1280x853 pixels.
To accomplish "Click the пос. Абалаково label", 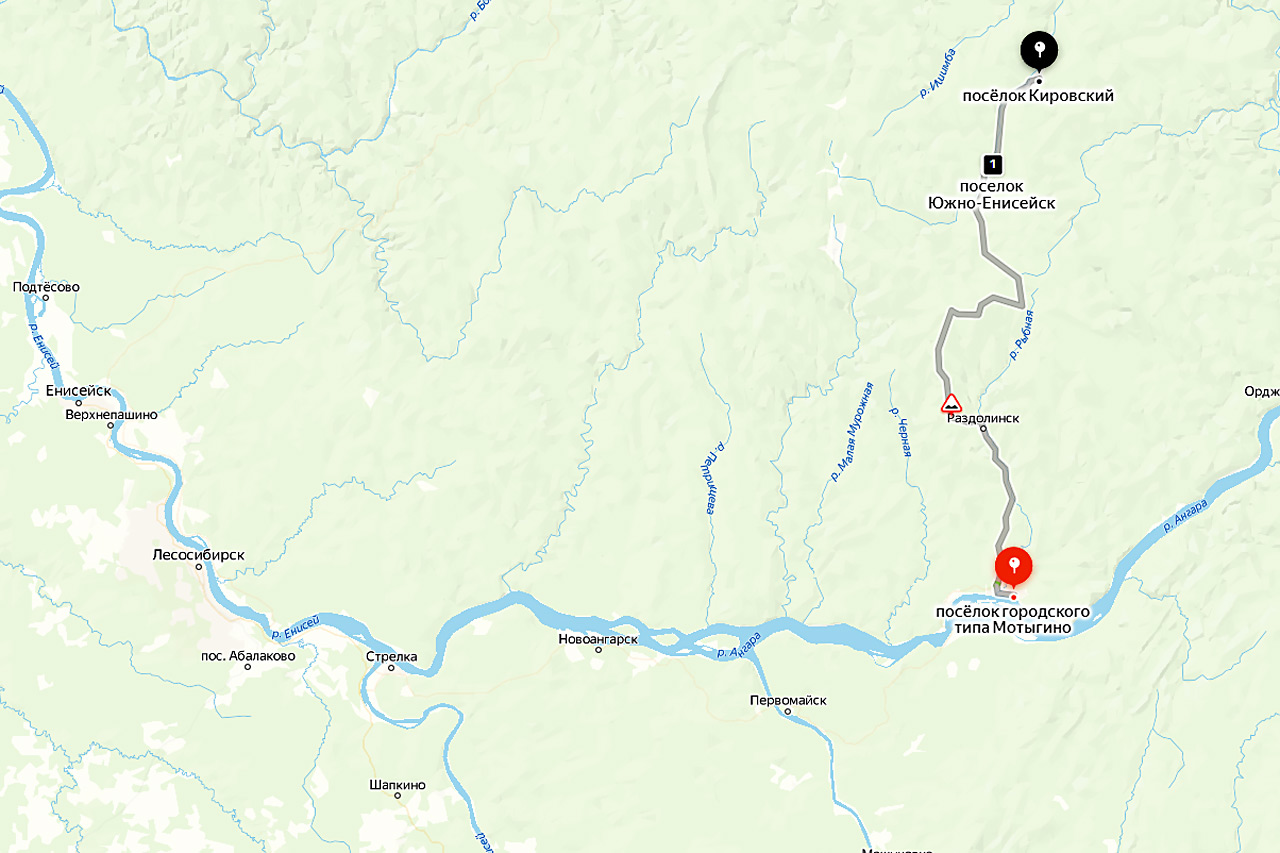I will (x=248, y=656).
